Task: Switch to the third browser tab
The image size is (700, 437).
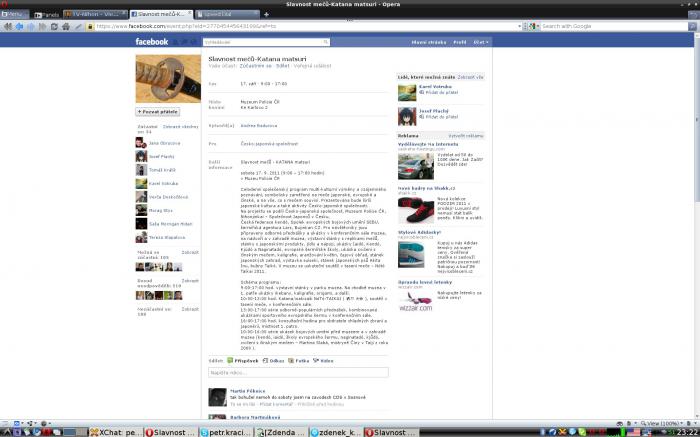Action: pos(227,14)
